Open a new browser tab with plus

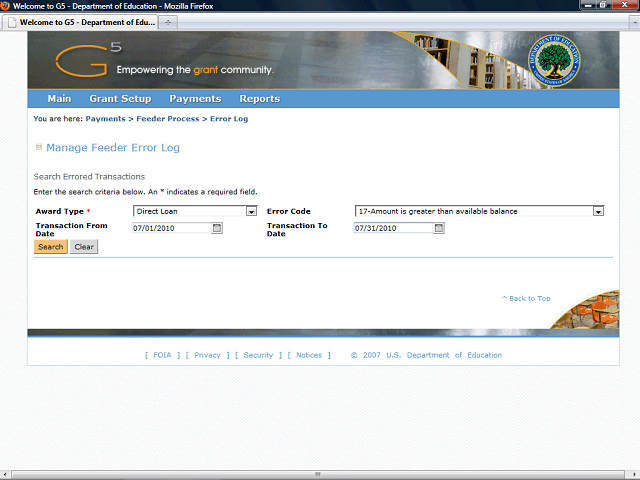point(168,22)
